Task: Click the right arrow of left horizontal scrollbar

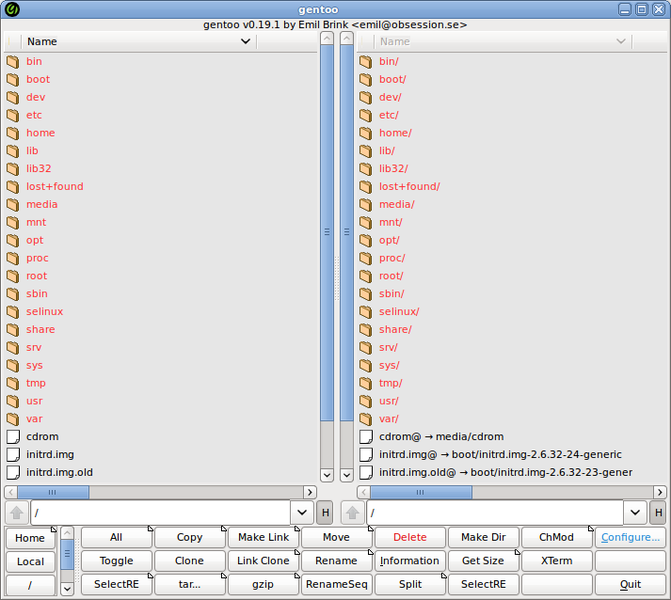Action: tap(310, 492)
